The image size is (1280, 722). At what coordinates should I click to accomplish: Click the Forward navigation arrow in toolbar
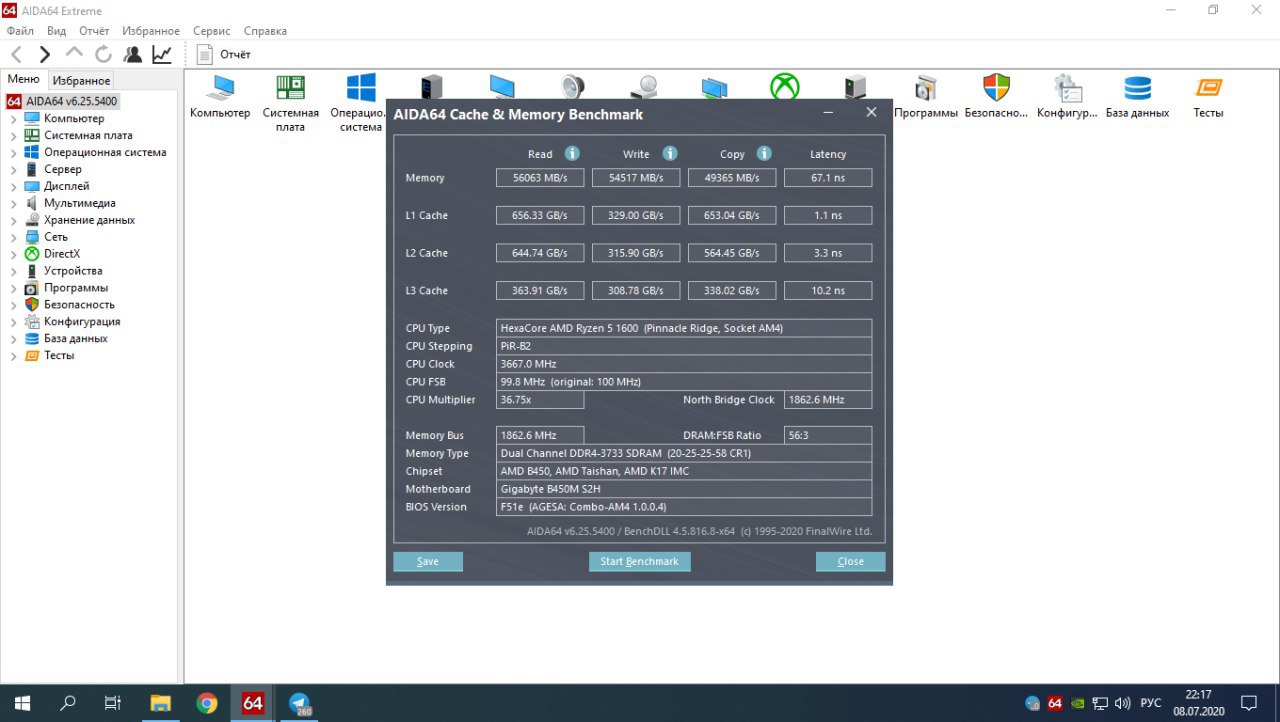(x=45, y=54)
